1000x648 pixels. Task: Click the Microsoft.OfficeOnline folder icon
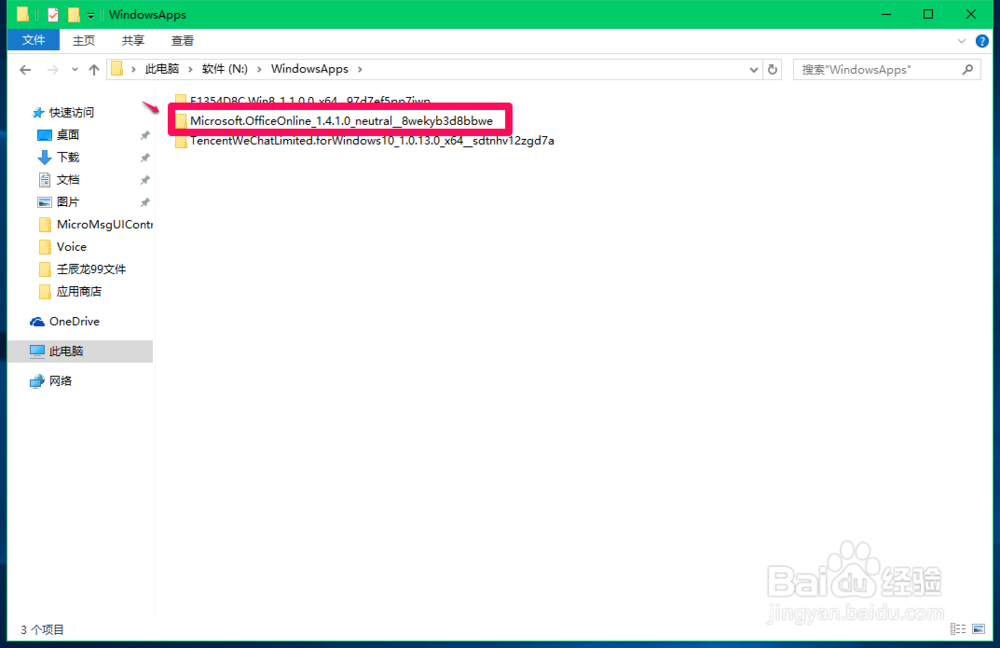pyautogui.click(x=181, y=121)
